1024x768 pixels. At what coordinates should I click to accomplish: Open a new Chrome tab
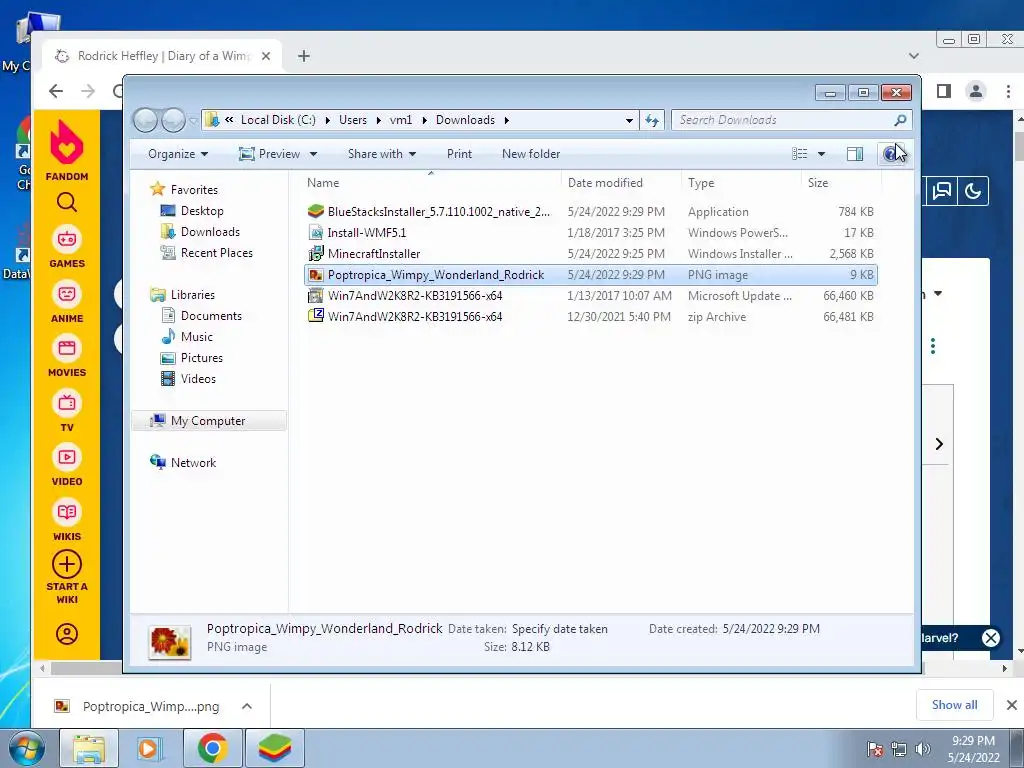pos(304,56)
